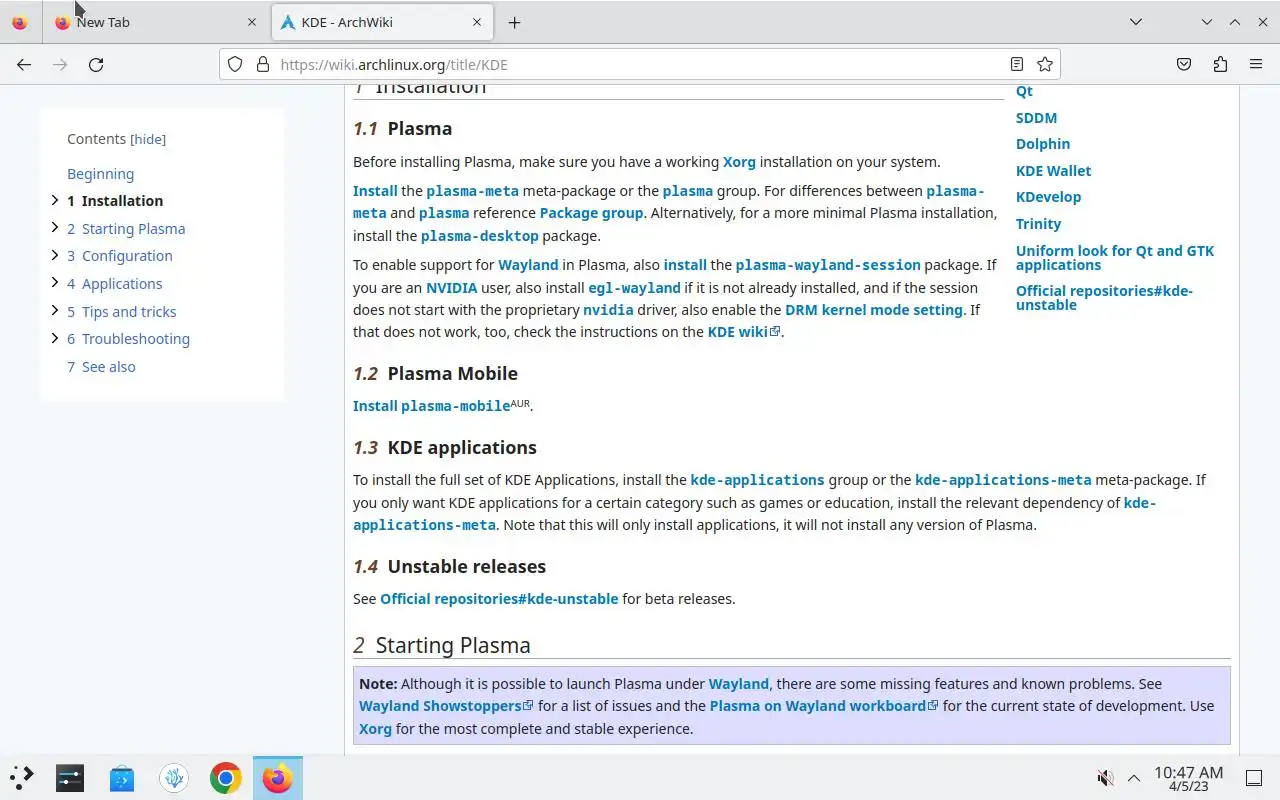
Task: Open the KDE wiki external link
Action: click(x=744, y=332)
